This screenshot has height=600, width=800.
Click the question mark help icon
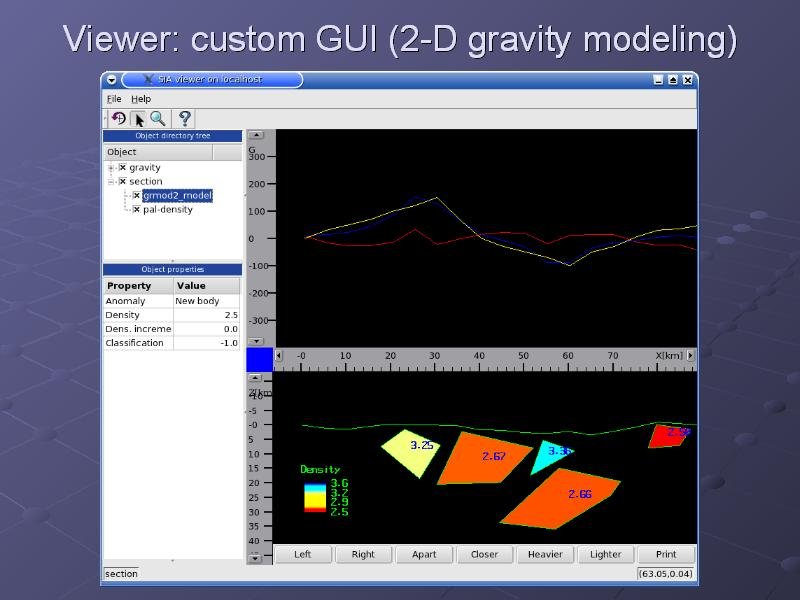[x=184, y=119]
